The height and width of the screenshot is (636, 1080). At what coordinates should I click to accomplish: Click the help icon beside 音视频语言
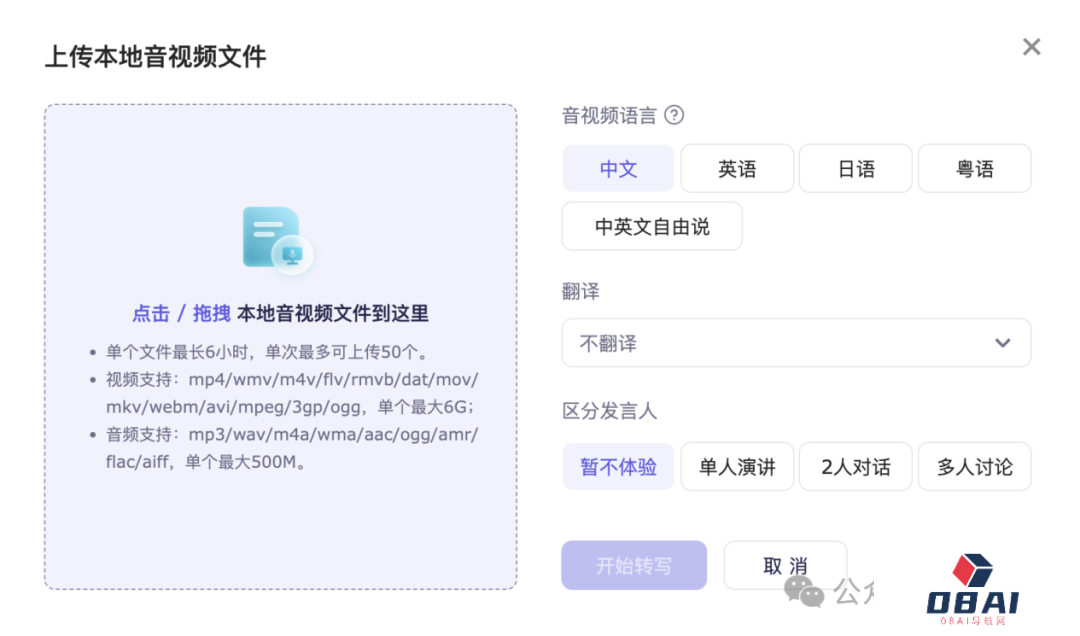point(674,115)
